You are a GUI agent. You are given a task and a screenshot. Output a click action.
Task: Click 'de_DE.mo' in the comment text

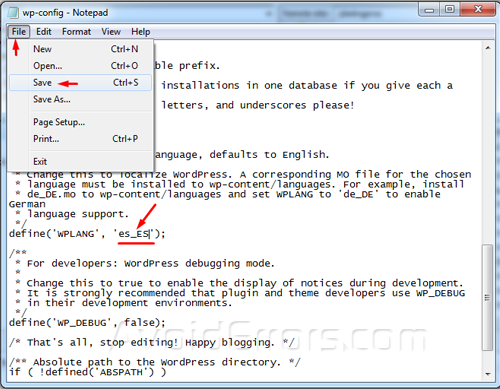tap(51, 195)
